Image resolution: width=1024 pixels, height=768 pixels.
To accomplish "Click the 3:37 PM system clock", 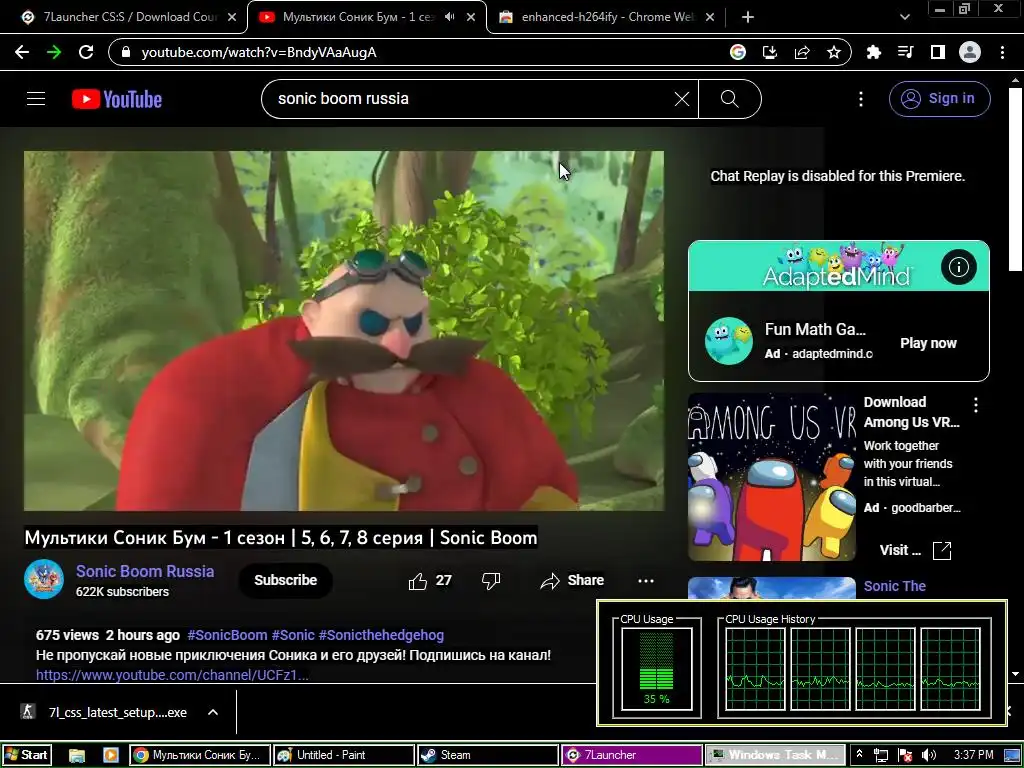I will pyautogui.click(x=973, y=755).
